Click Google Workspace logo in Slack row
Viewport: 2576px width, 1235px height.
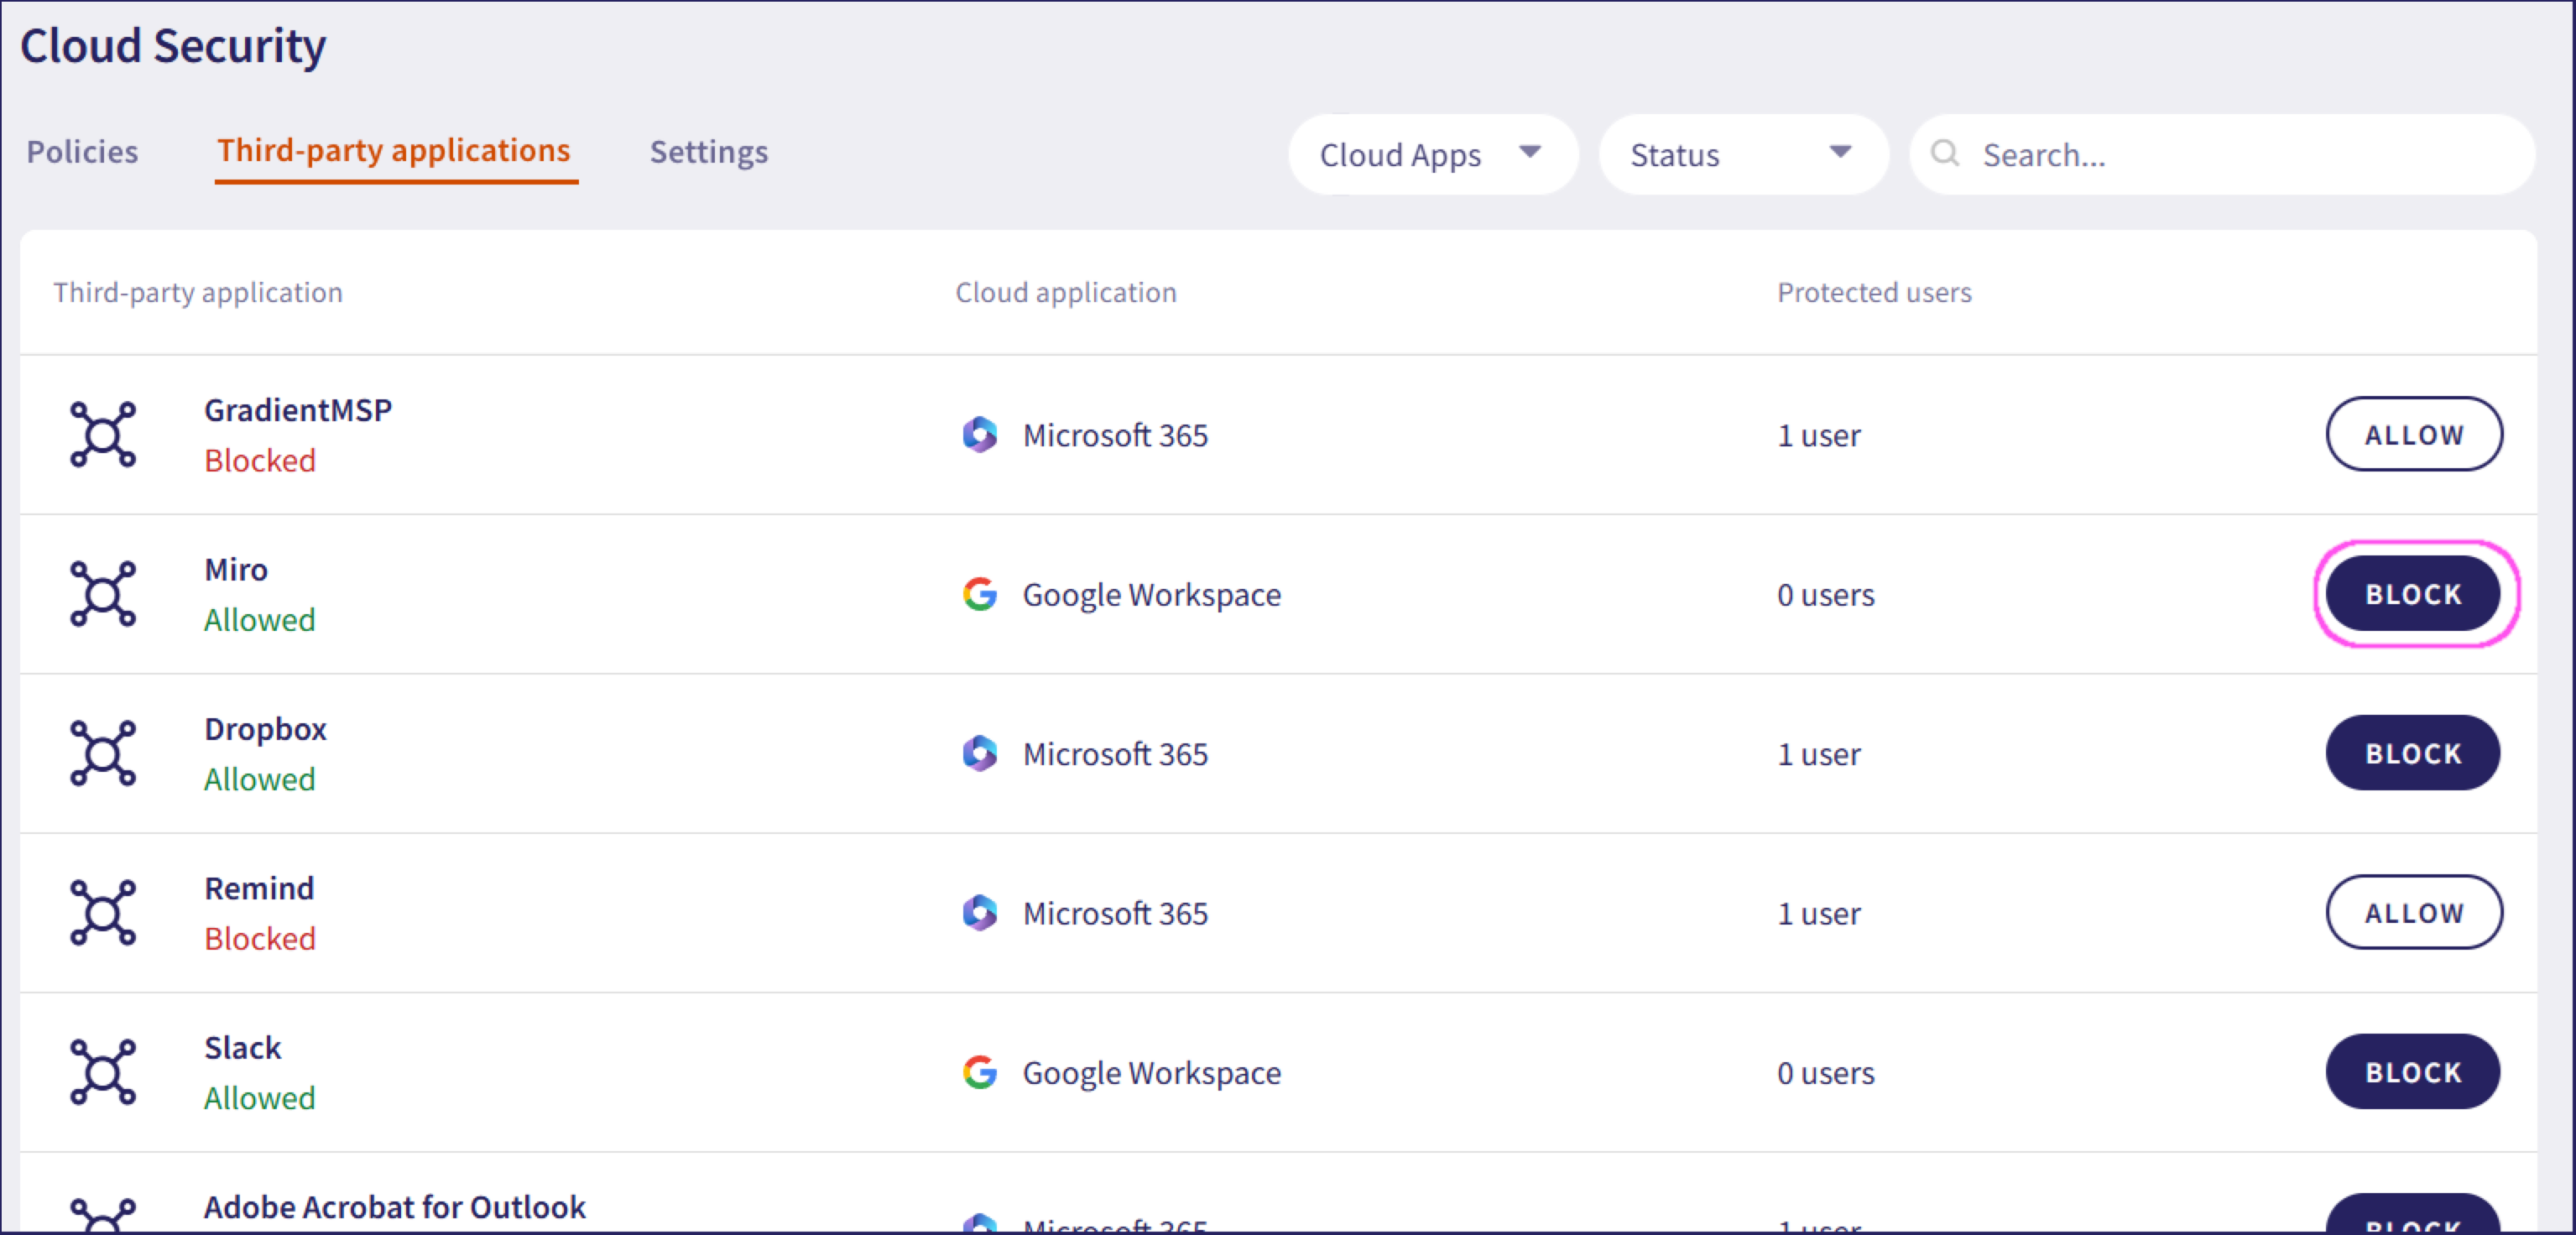point(979,1072)
